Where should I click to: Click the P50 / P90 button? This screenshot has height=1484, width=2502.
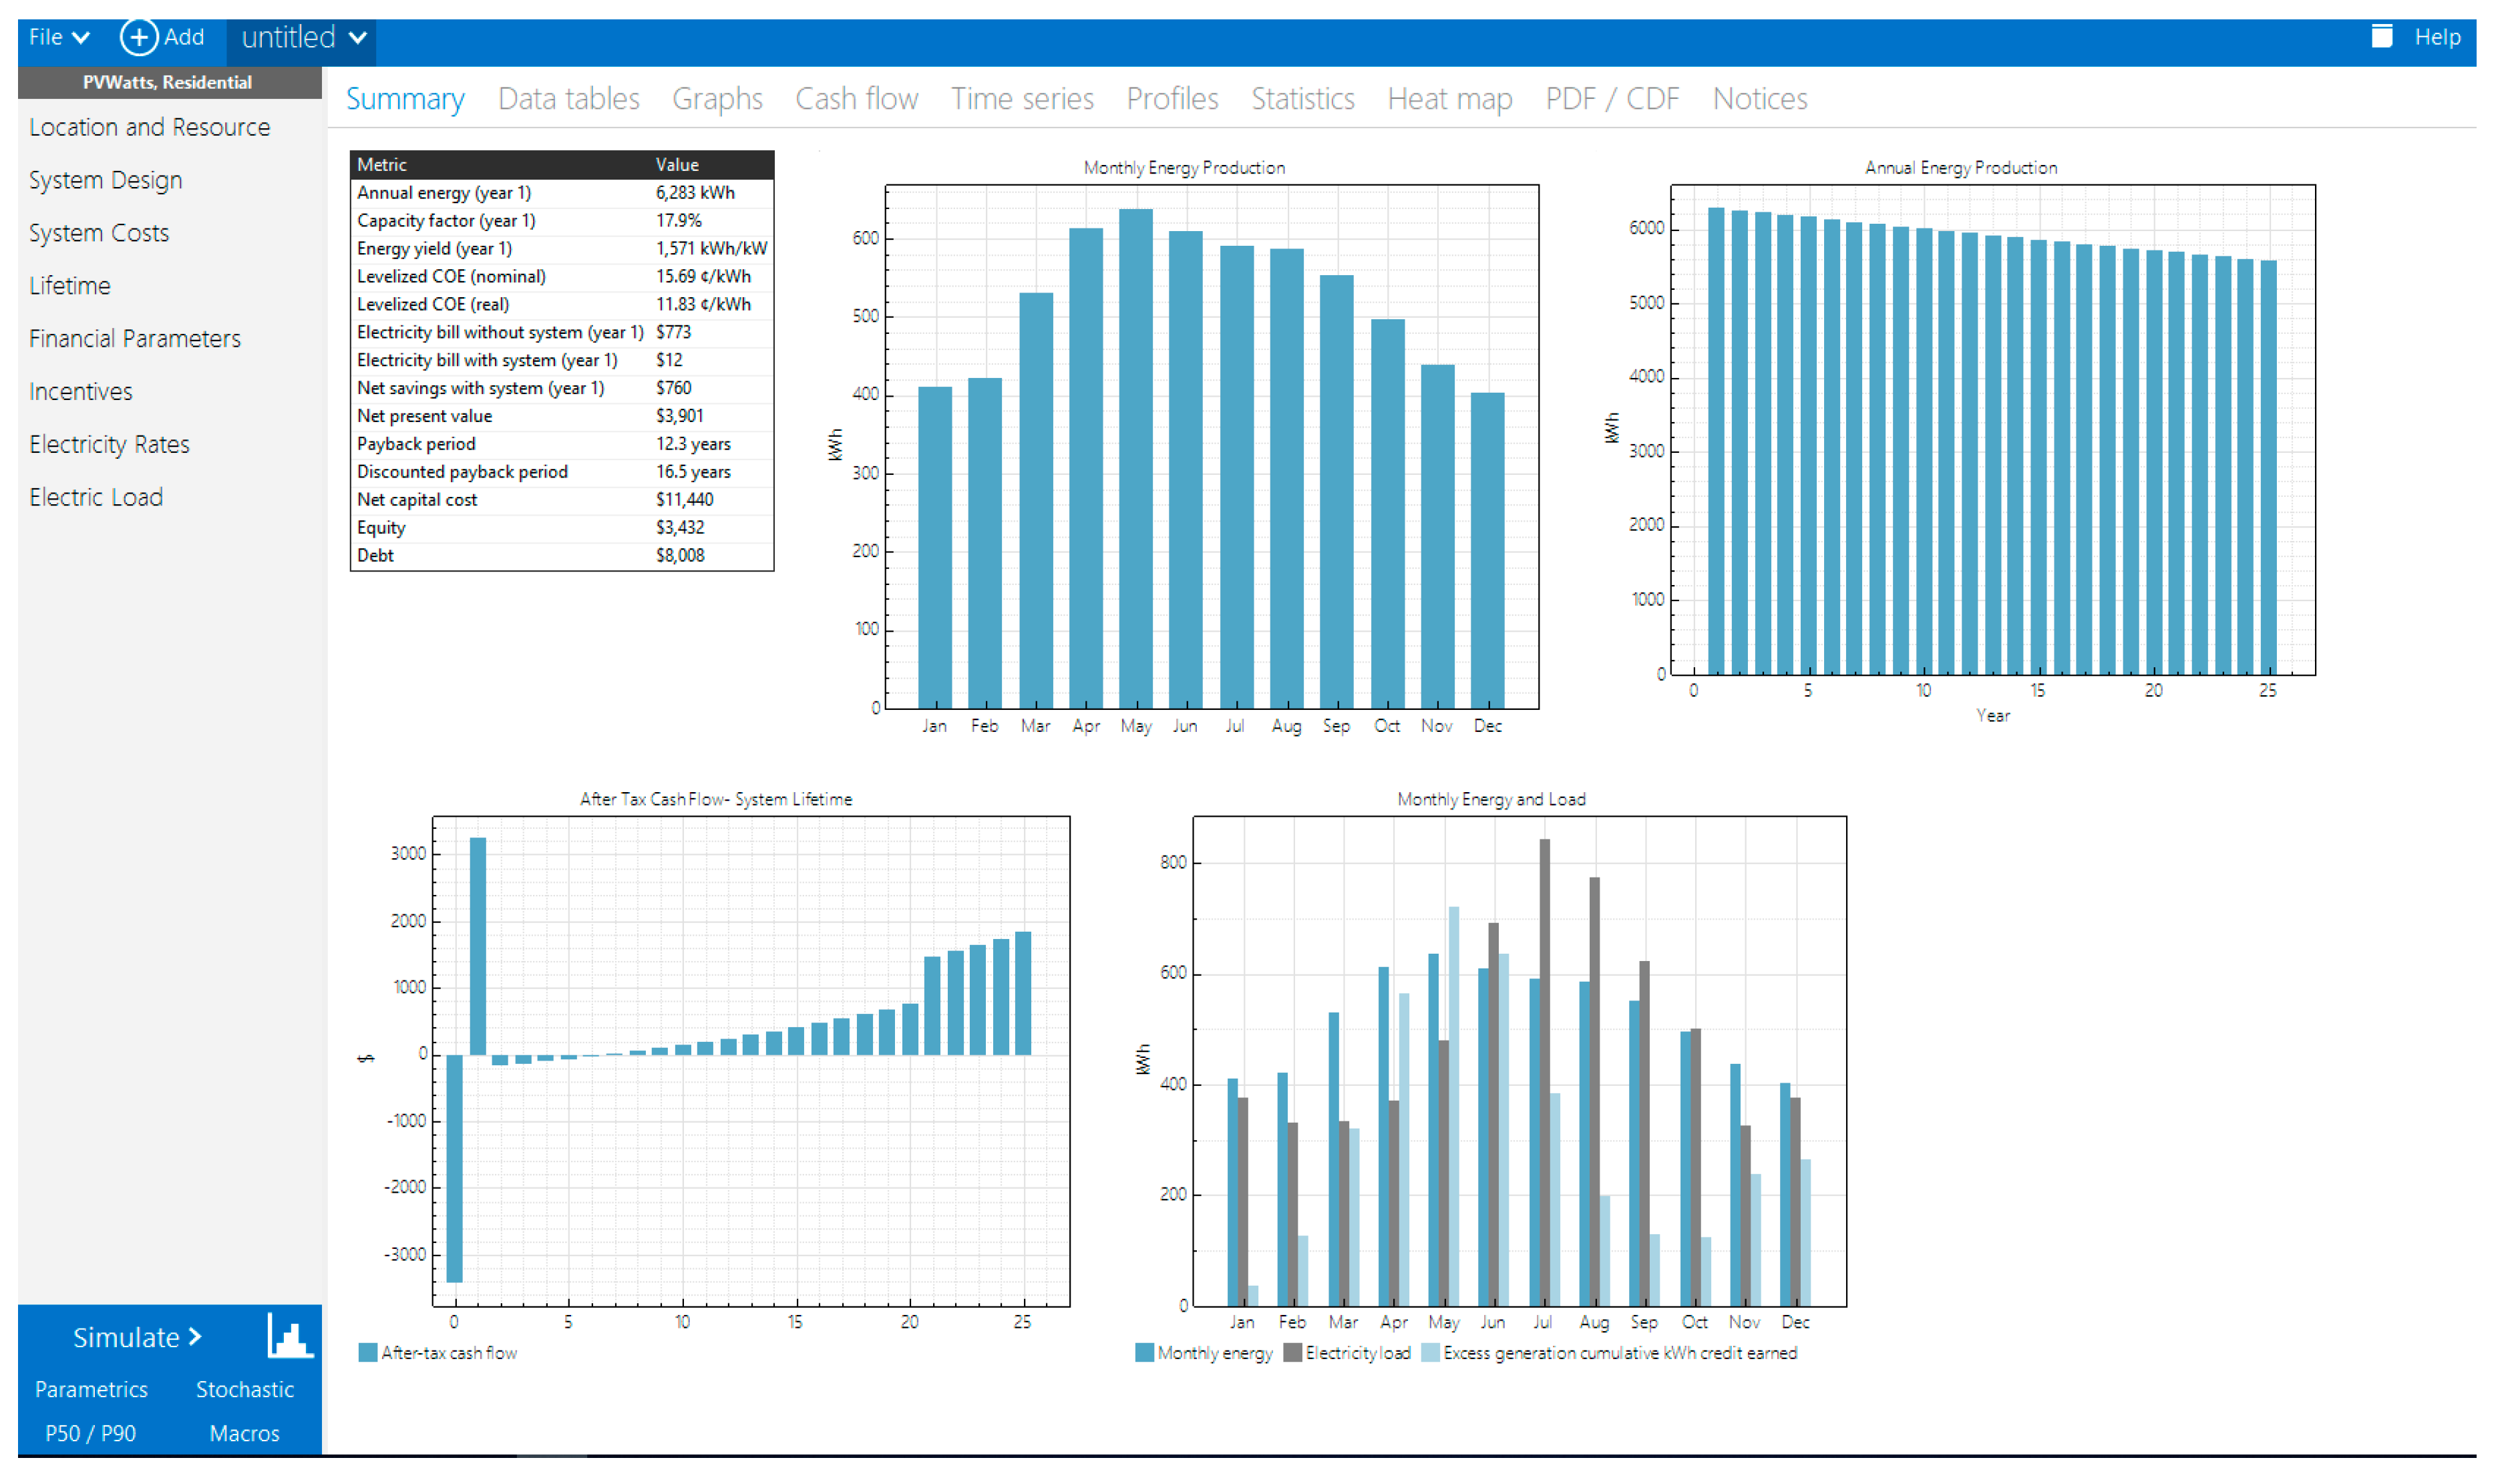click(90, 1433)
